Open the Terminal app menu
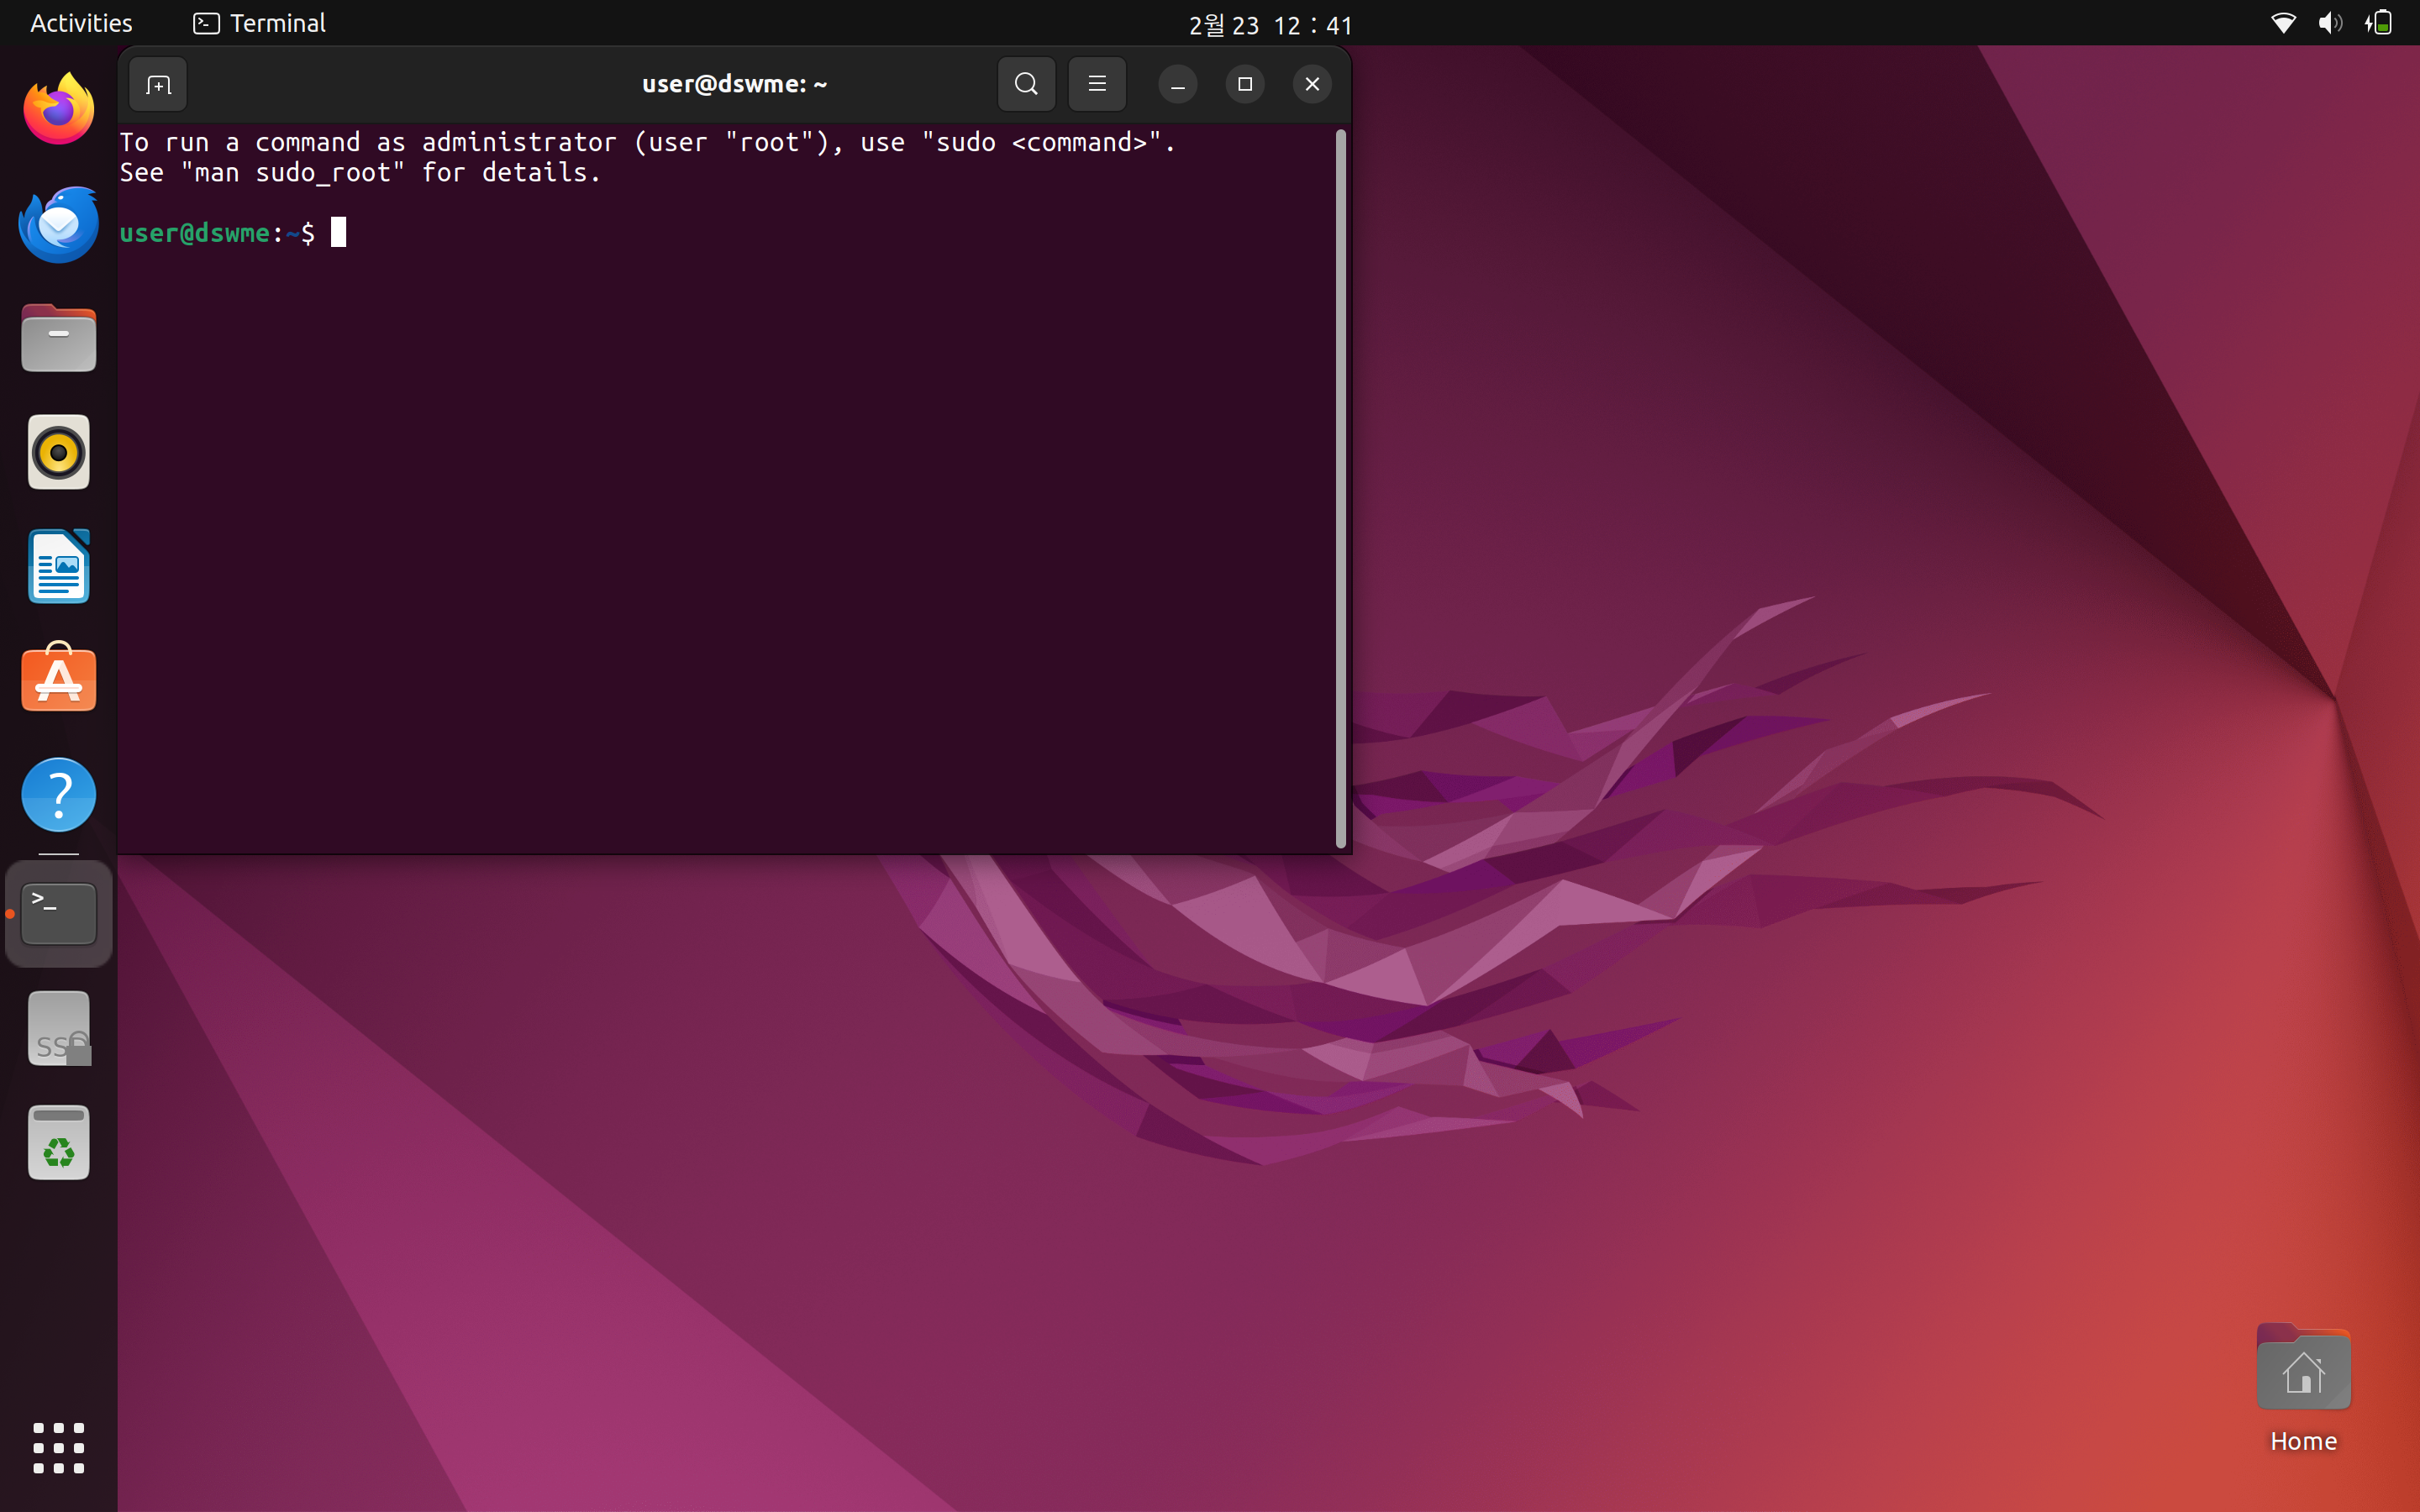 [x=260, y=23]
